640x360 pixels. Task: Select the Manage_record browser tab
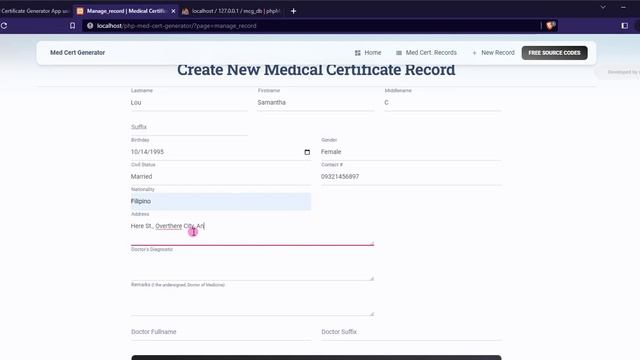pyautogui.click(x=126, y=11)
